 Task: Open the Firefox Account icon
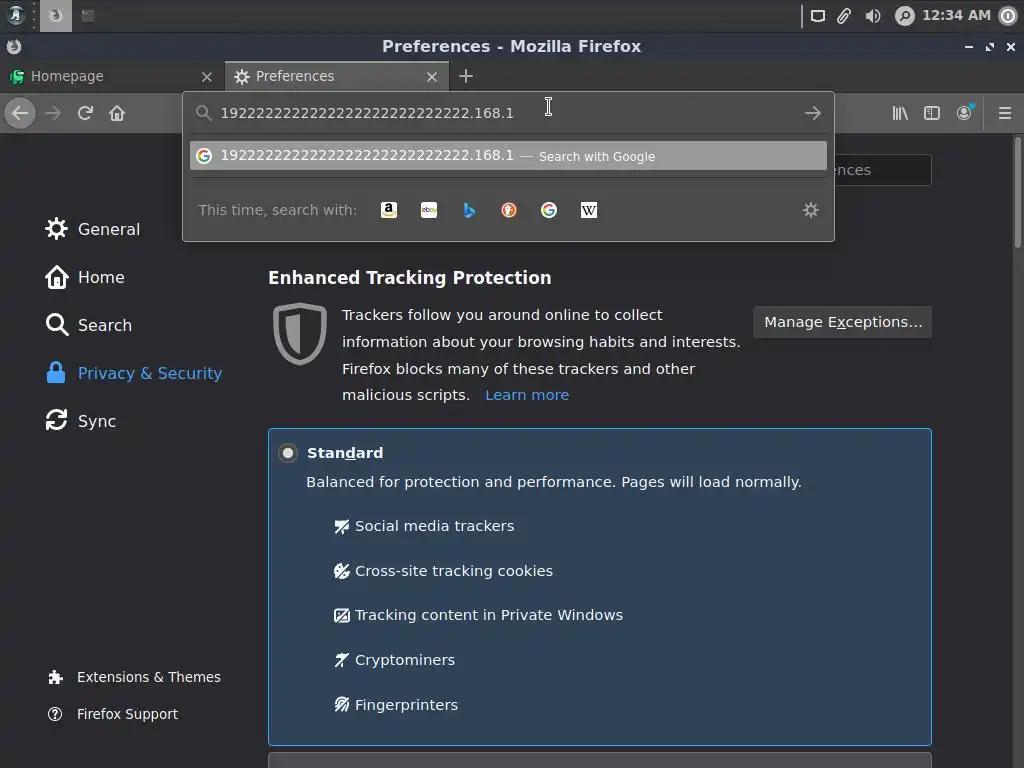click(x=965, y=113)
